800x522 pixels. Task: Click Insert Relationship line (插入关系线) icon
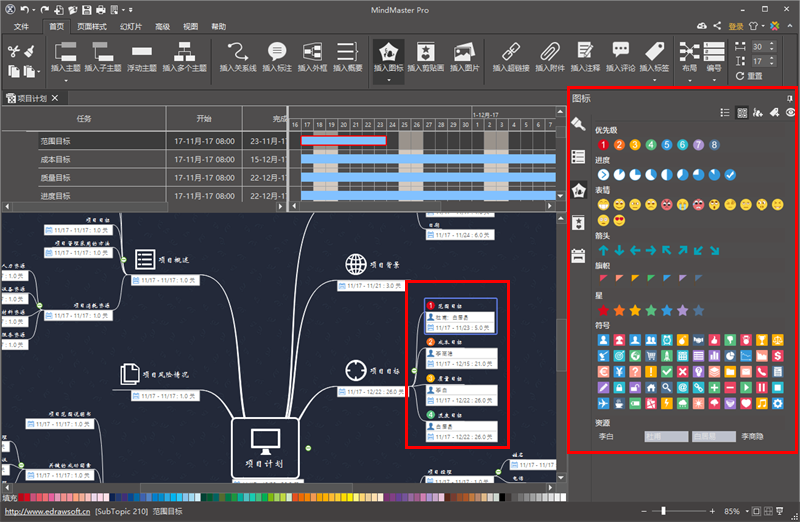click(x=238, y=52)
